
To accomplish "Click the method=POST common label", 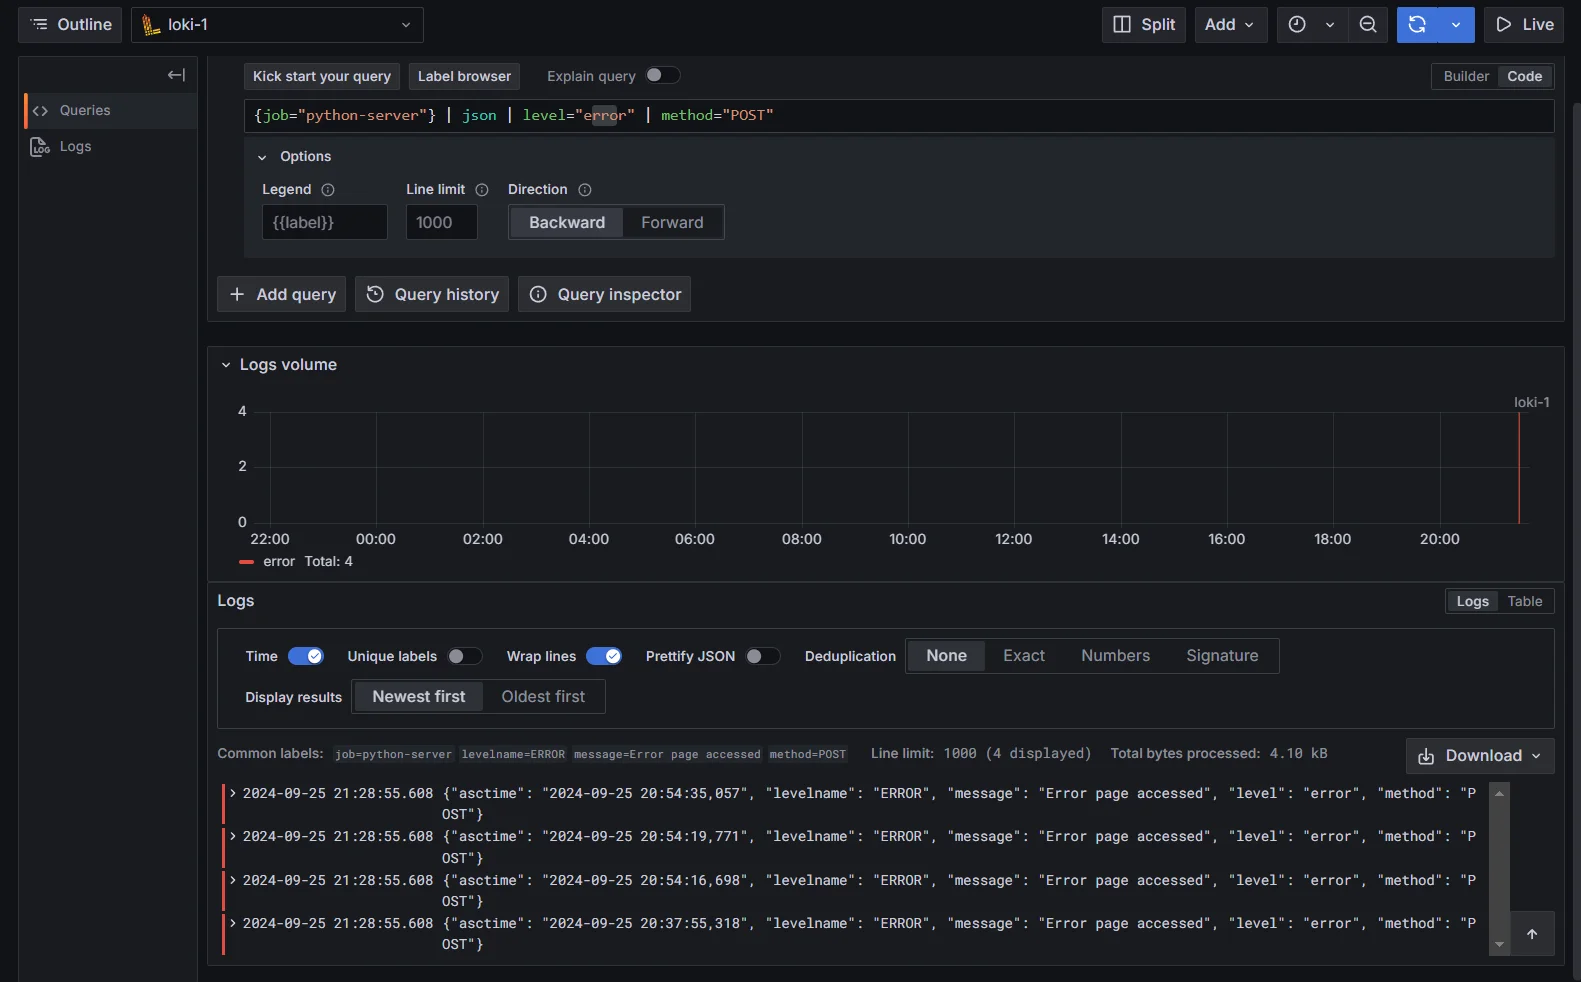I will (x=808, y=754).
